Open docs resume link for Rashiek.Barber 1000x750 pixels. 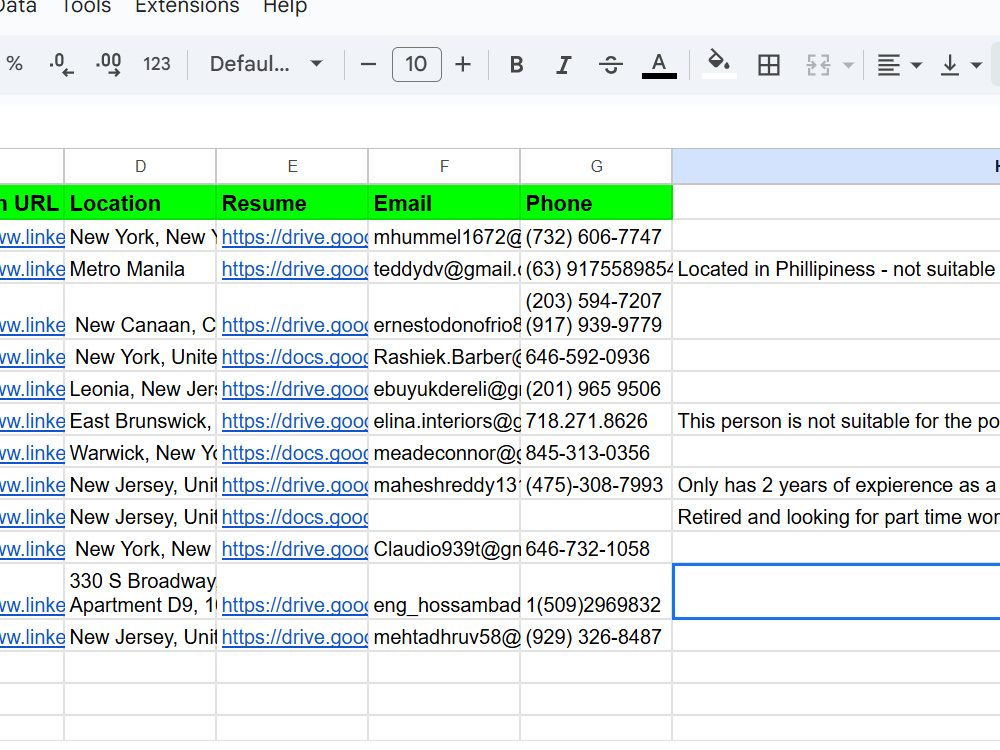295,357
